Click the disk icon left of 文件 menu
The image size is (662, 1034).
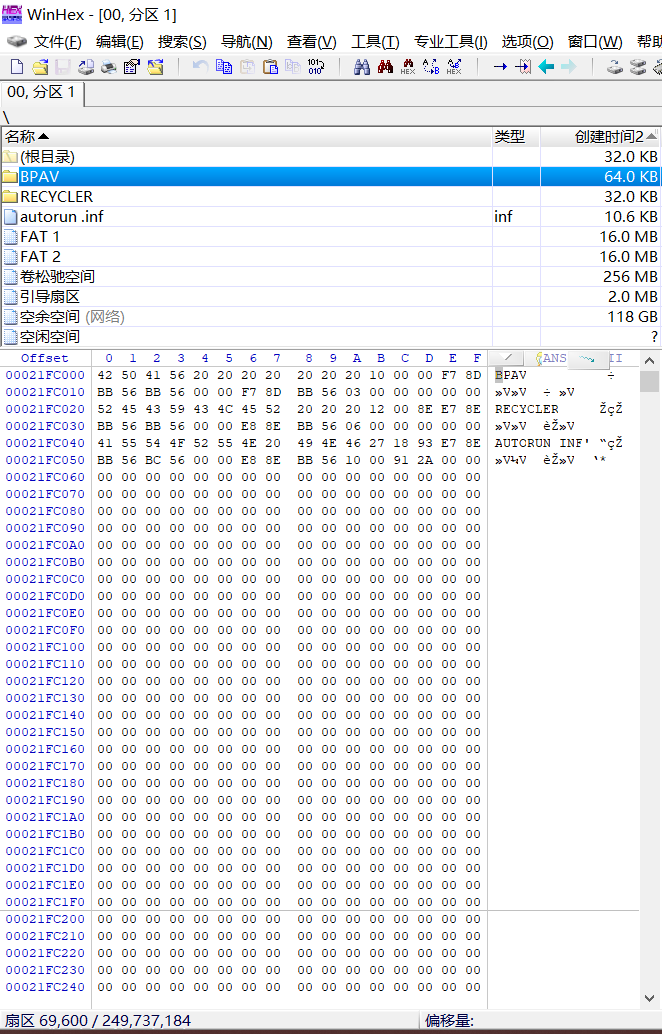pyautogui.click(x=16, y=42)
